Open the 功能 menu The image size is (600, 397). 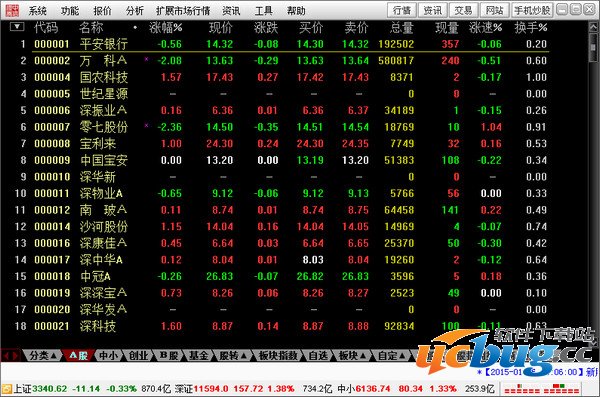tap(70, 11)
